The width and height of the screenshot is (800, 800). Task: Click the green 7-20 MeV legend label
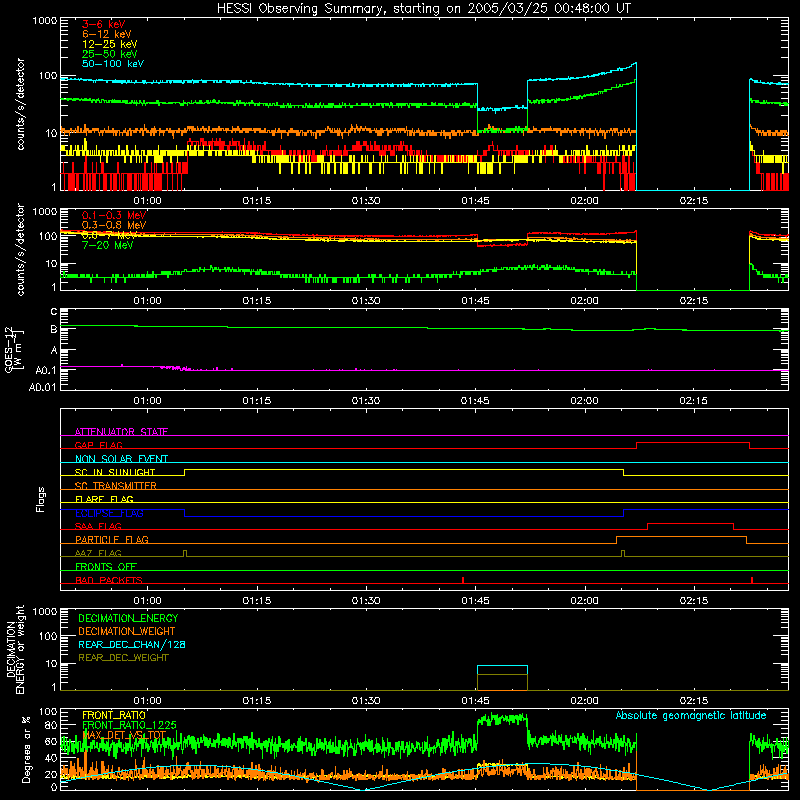107,245
